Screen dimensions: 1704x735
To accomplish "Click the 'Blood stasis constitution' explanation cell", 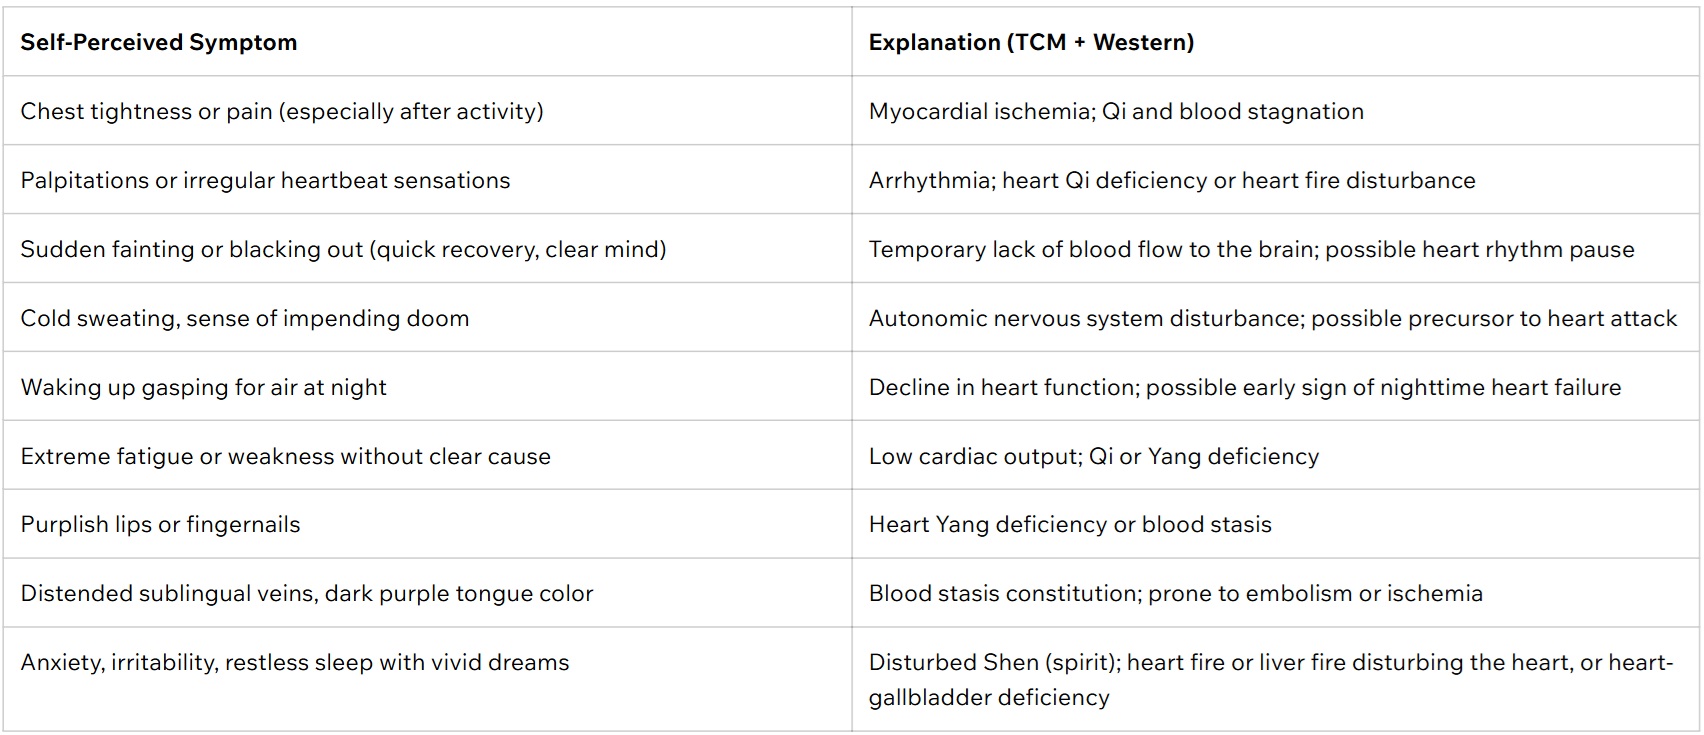I will (x=1175, y=593).
